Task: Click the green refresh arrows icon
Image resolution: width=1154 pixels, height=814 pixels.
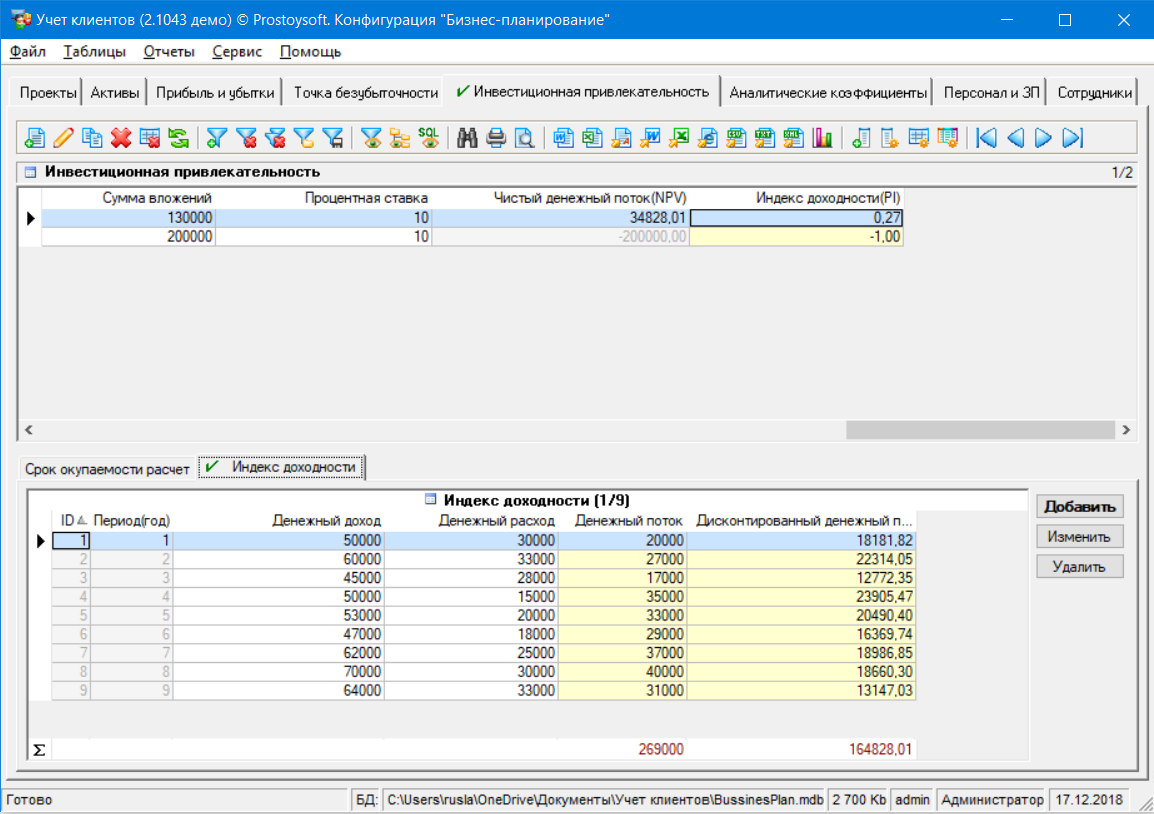Action: [x=179, y=138]
